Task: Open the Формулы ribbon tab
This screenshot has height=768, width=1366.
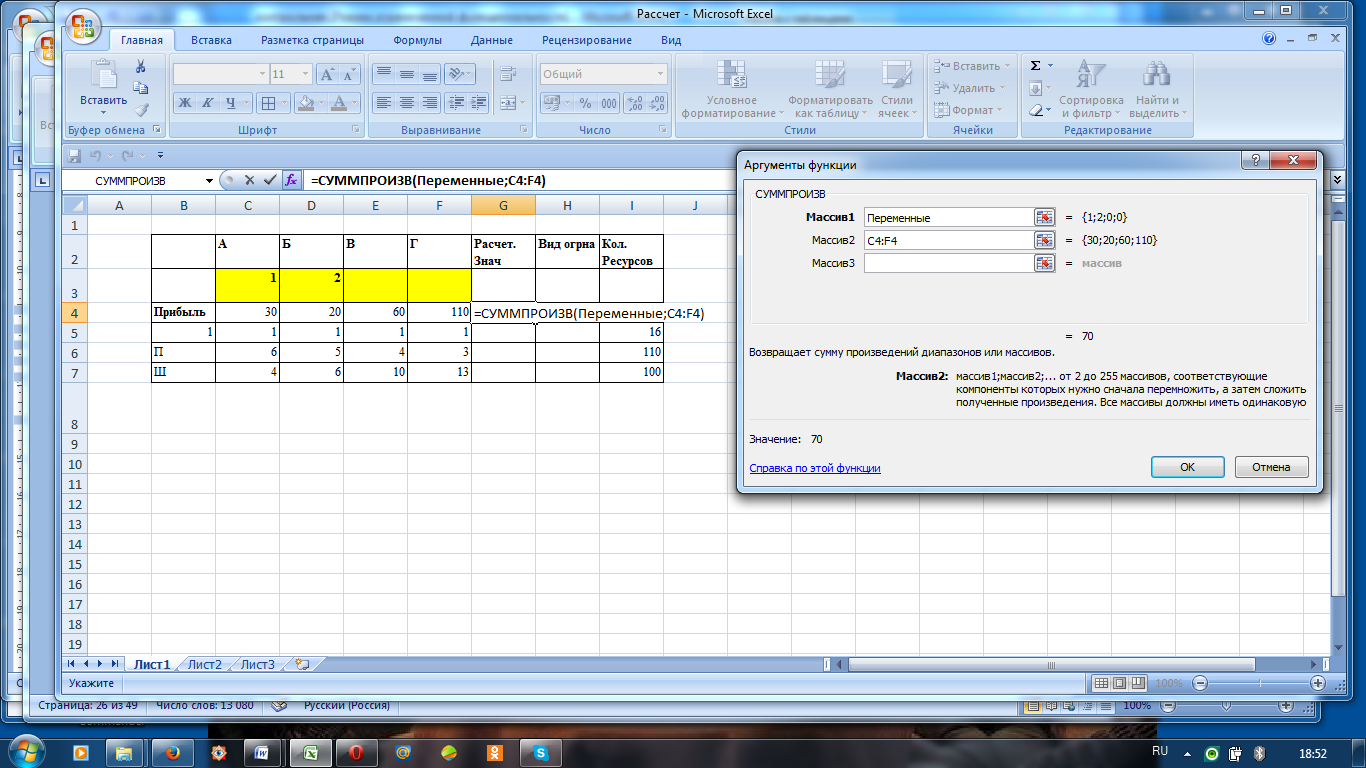Action: pos(417,40)
